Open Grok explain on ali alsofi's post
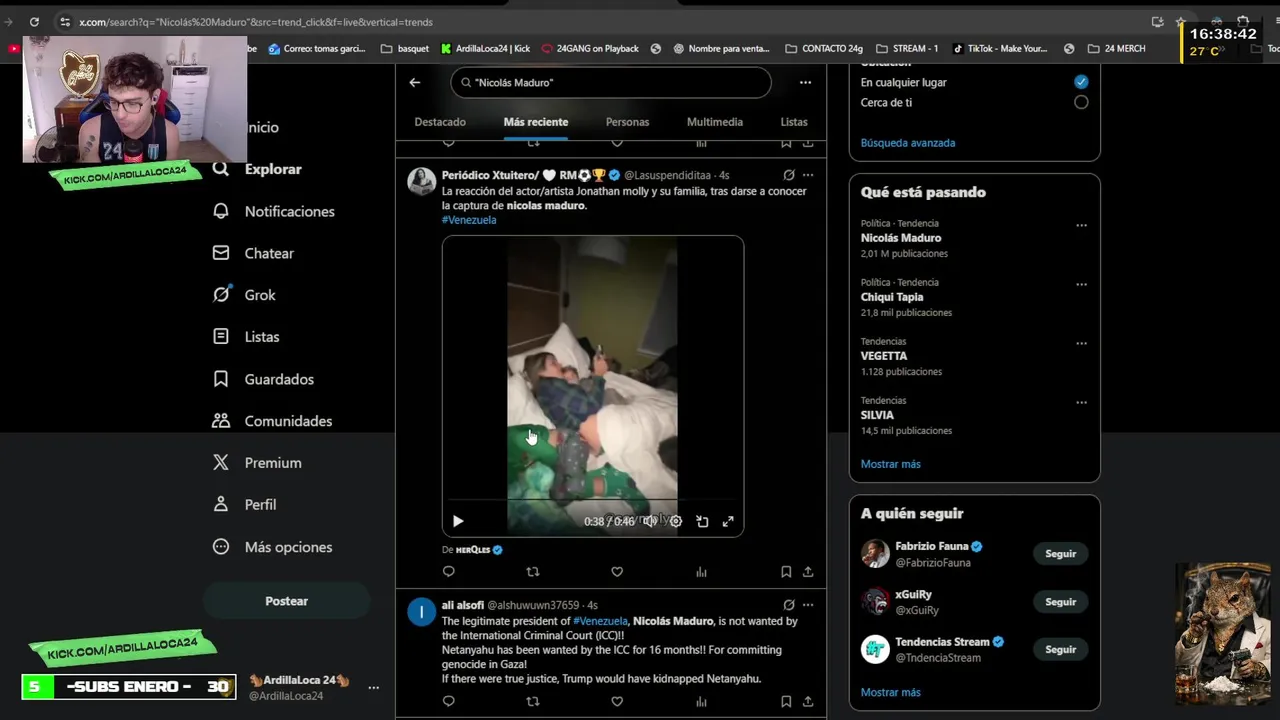The width and height of the screenshot is (1280, 720). pyautogui.click(x=789, y=605)
